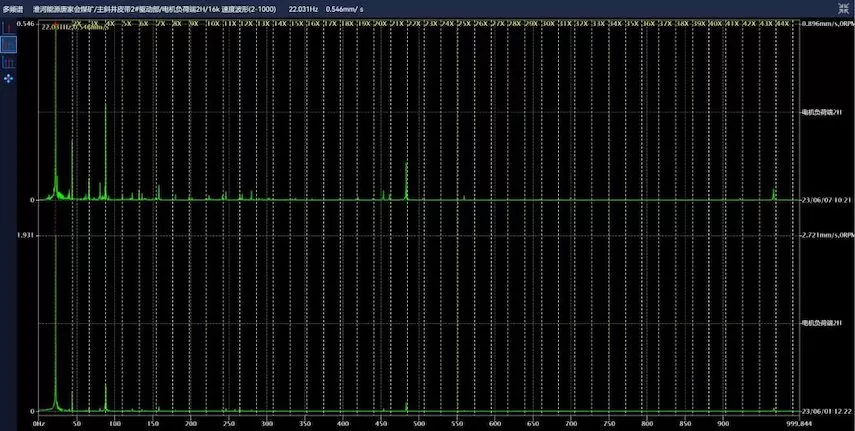Click the 23/06/01 12:22 timestamp label
855x431 pixels.
[x=825, y=411]
